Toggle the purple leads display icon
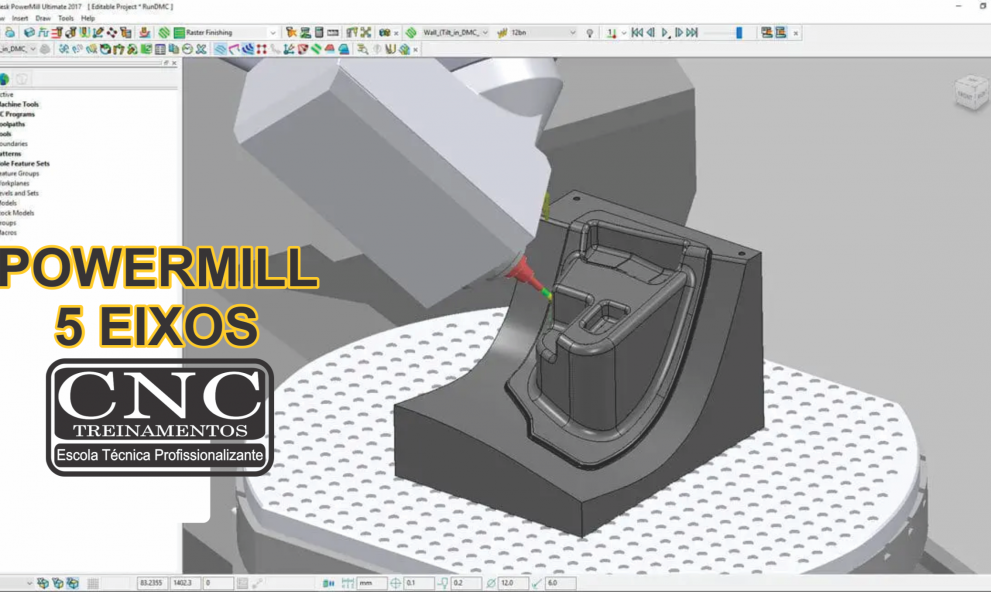This screenshot has width=991, height=592. coord(234,49)
